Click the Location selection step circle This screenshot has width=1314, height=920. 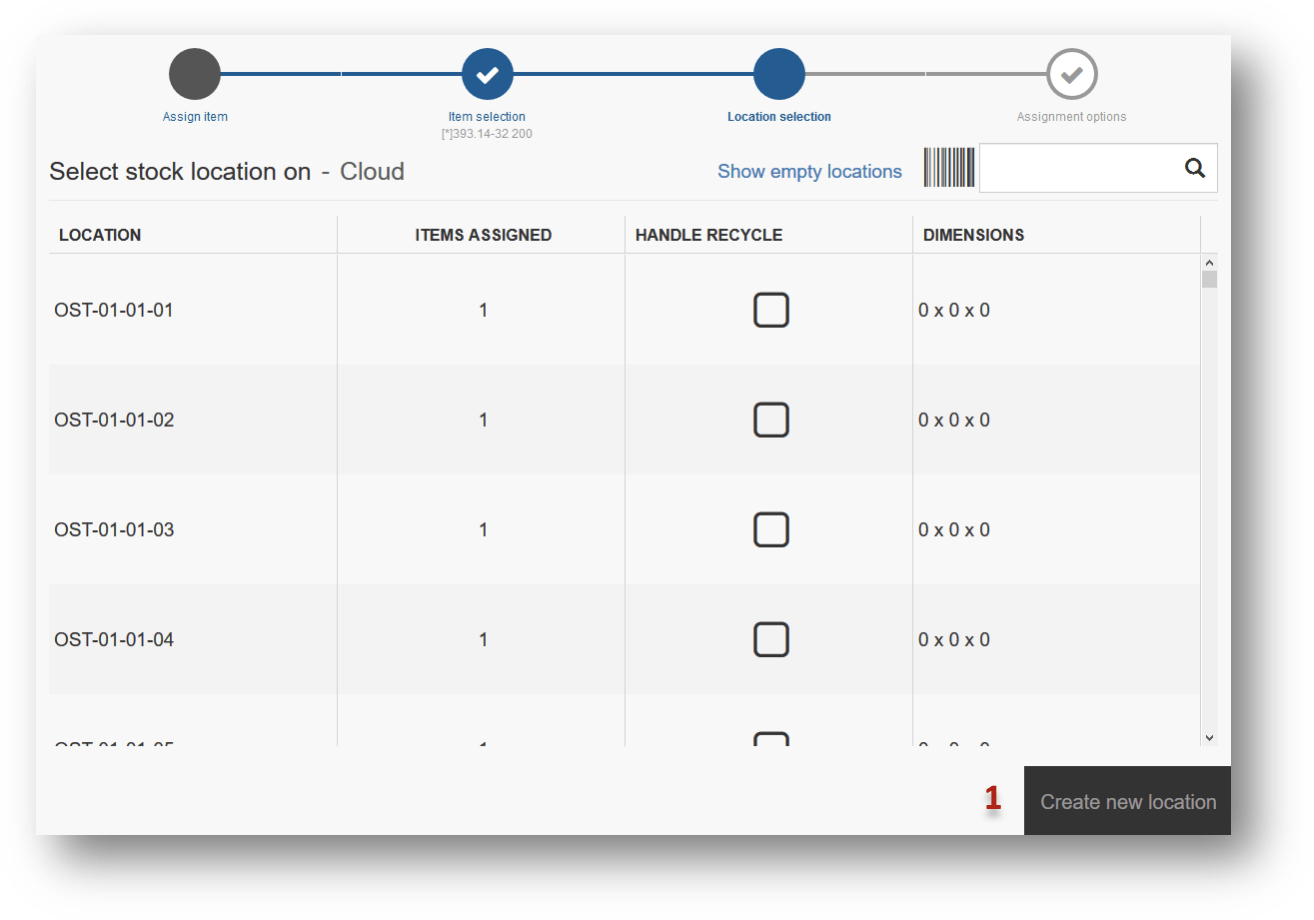pos(779,75)
